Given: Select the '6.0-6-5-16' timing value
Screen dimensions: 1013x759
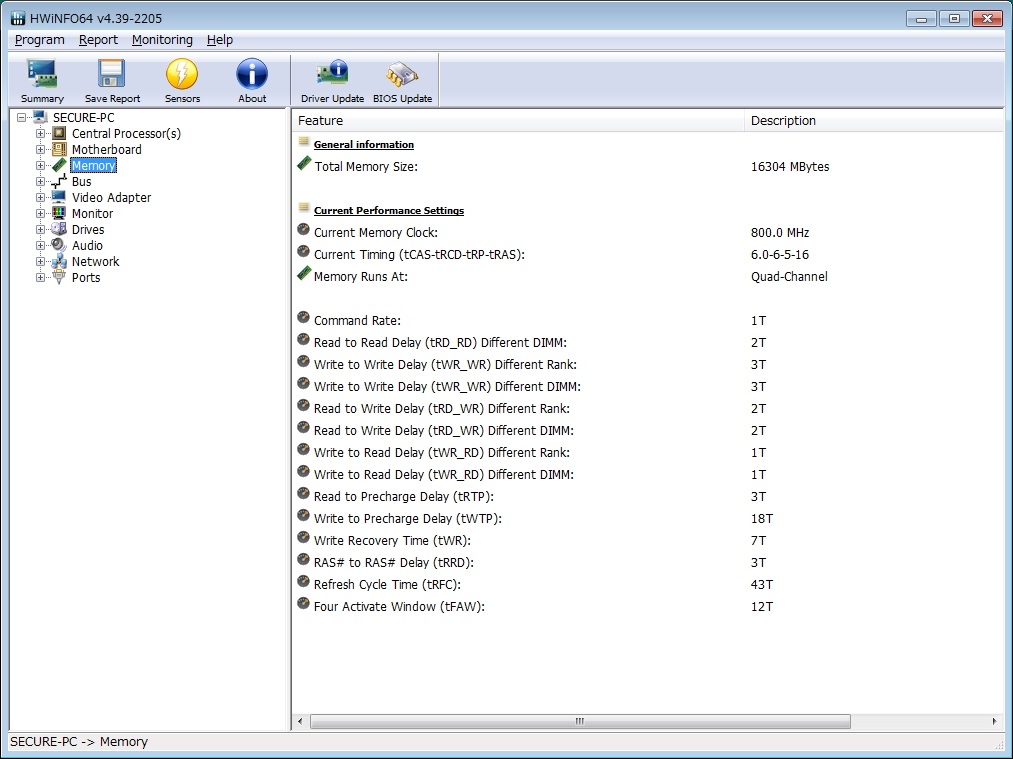Looking at the screenshot, I should pyautogui.click(x=780, y=255).
